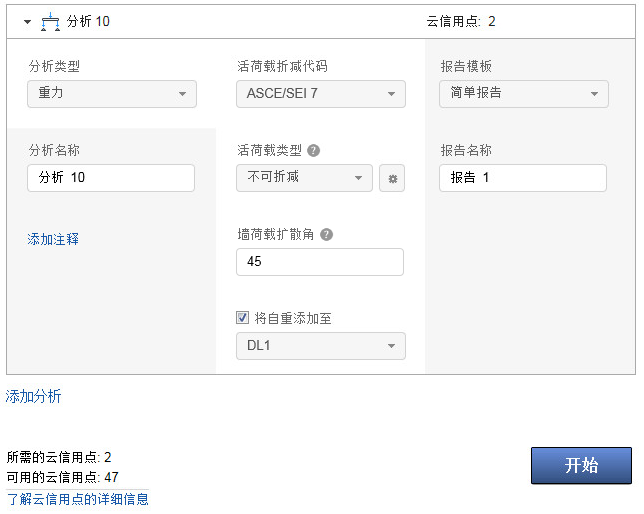Click the 添加分析 link
The width and height of the screenshot is (644, 514).
pos(34,396)
